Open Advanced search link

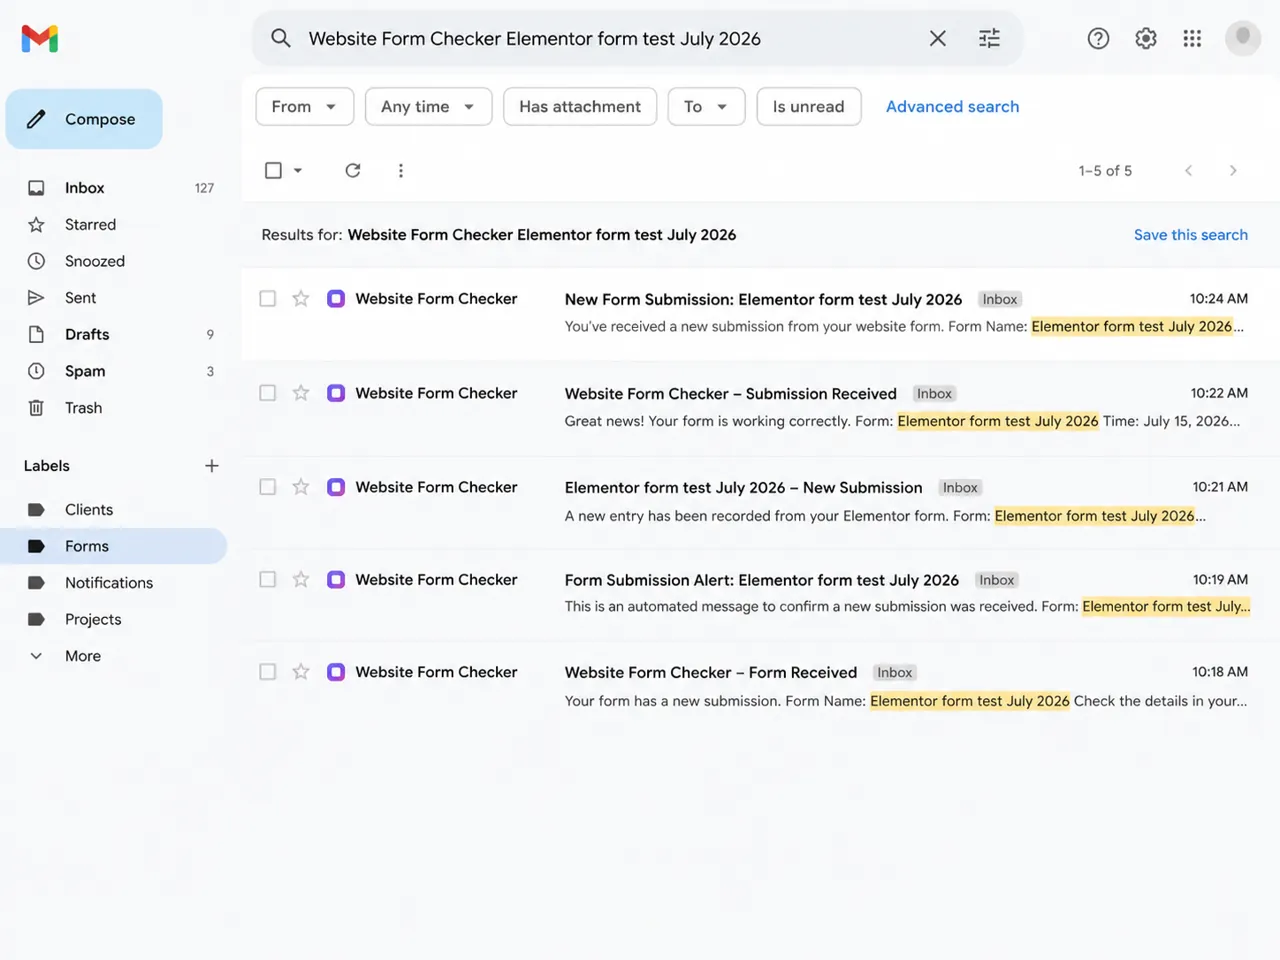952,107
